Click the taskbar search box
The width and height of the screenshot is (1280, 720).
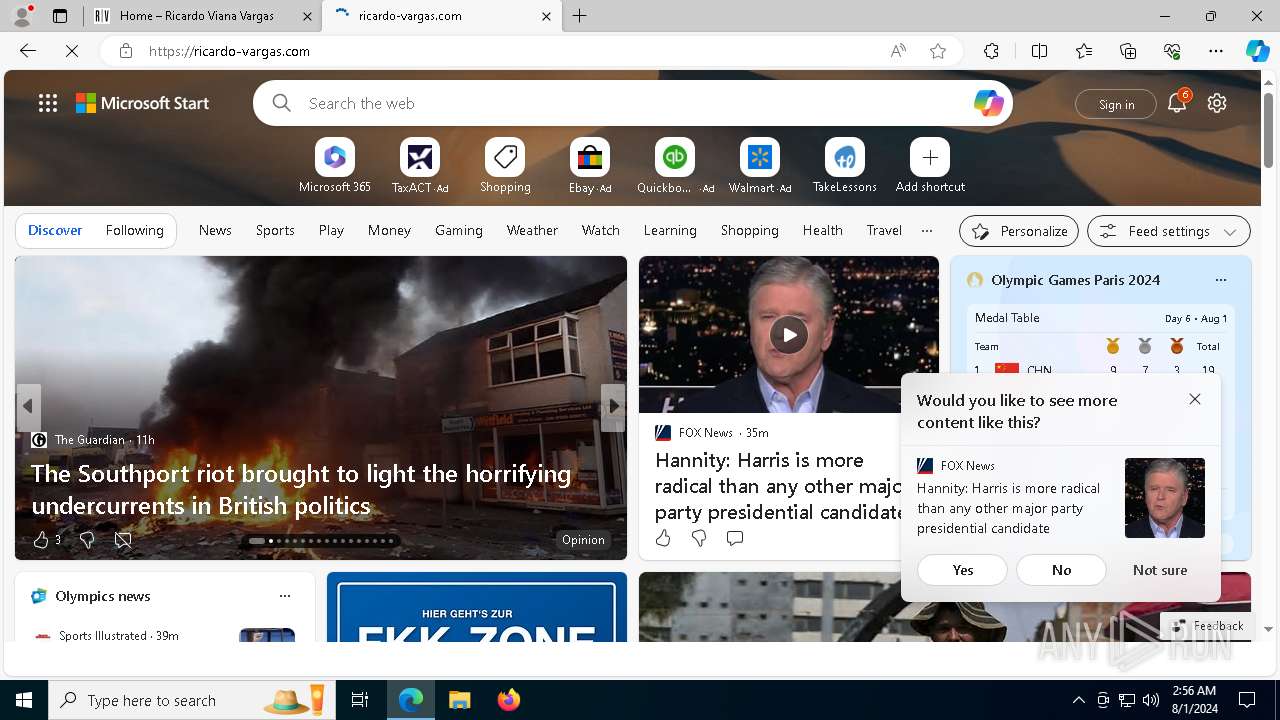pyautogui.click(x=192, y=700)
